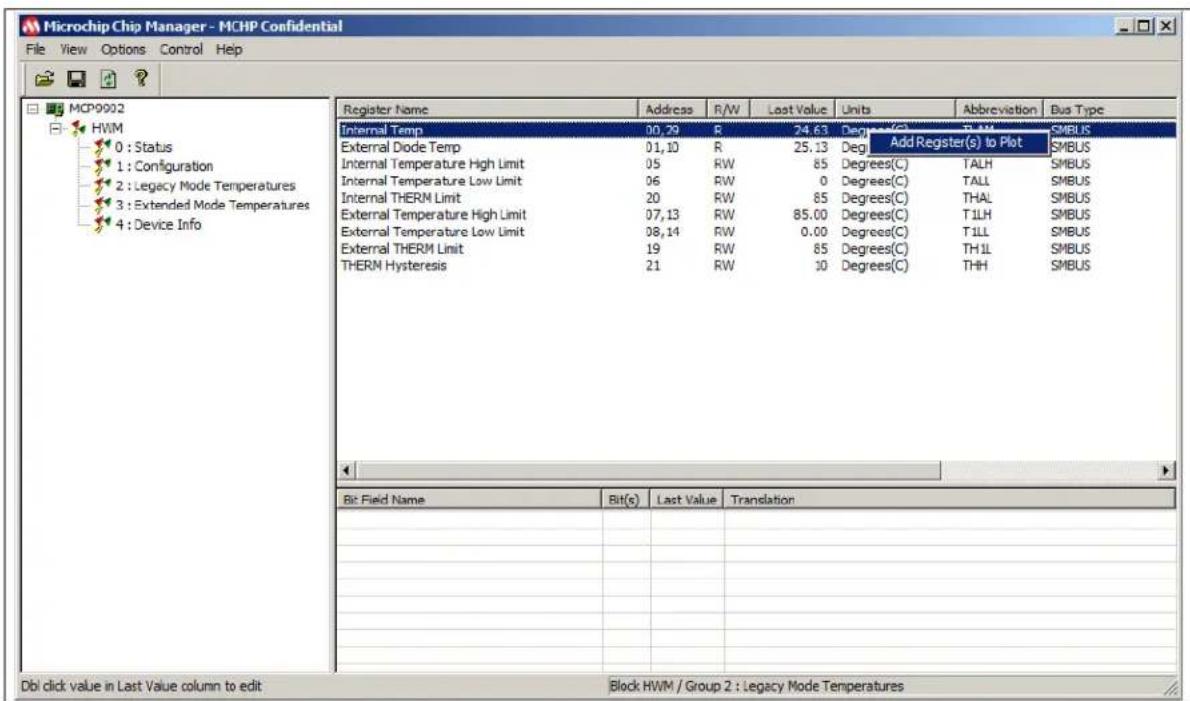This screenshot has width=1190, height=701.
Task: Click the register list horizontal scrollbar thumb
Action: pos(649,470)
